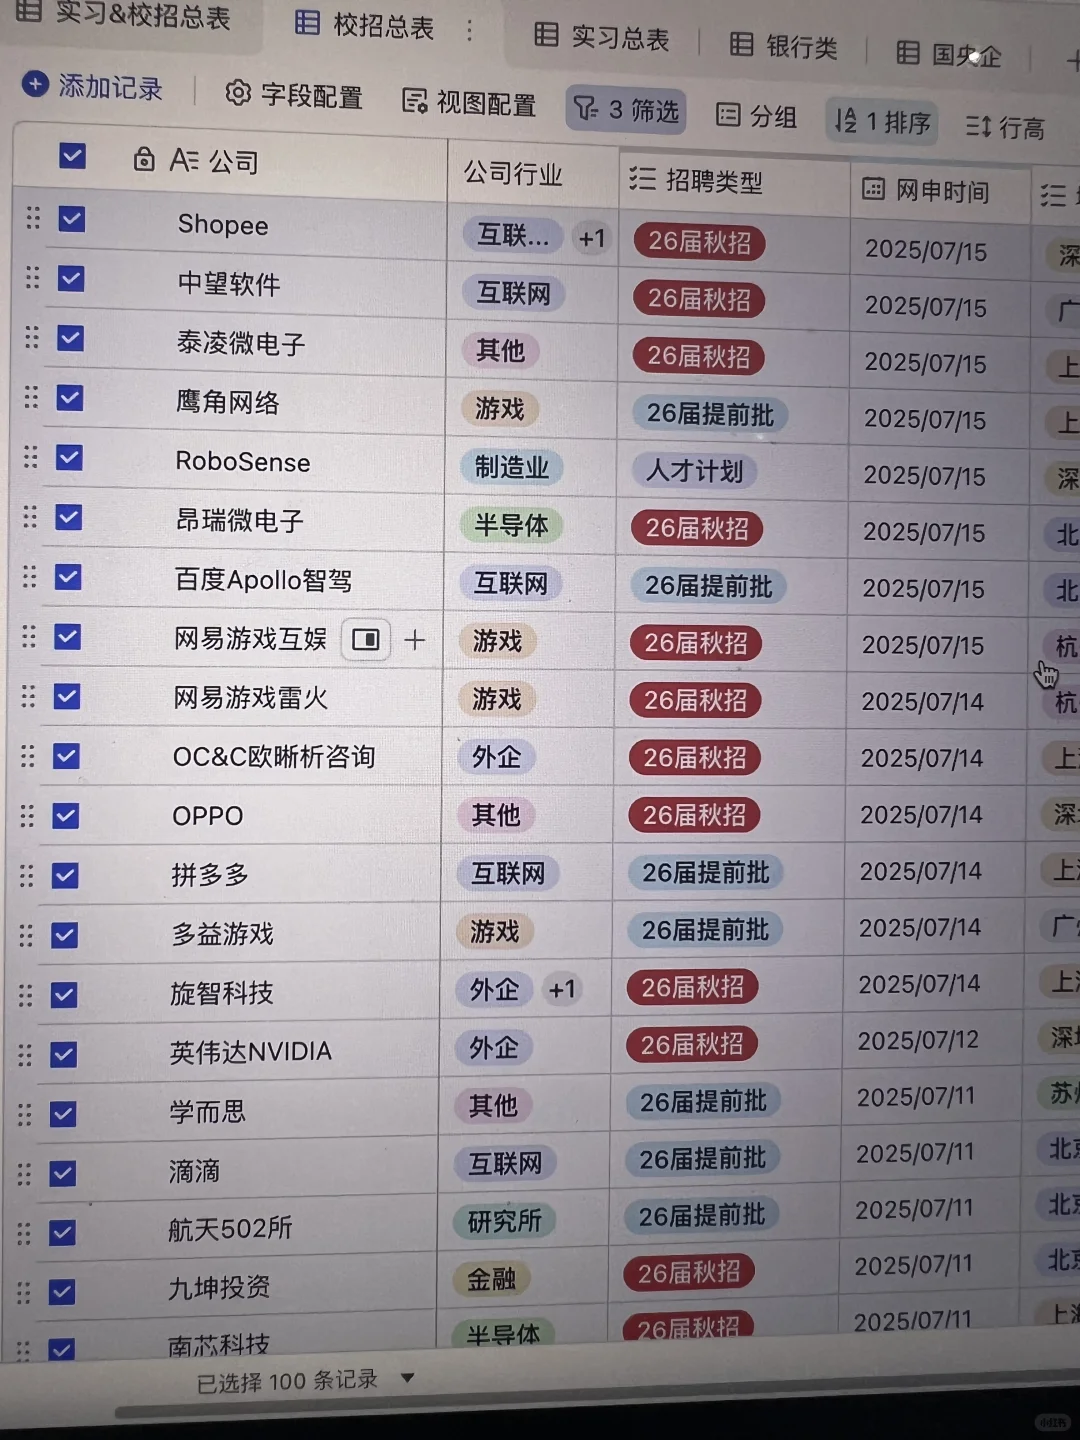Click the drag handle of 英伟达NVIDIA row

coord(25,1054)
